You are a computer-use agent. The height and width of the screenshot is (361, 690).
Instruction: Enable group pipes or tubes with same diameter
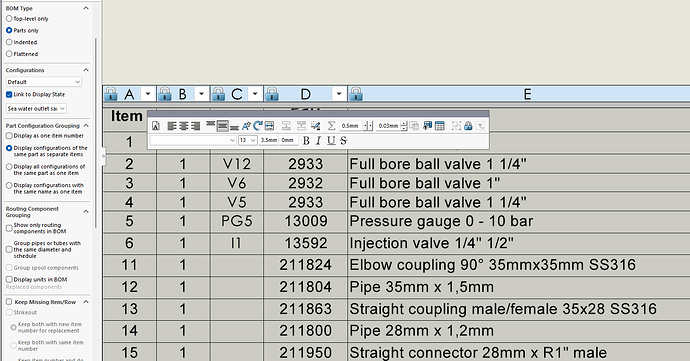[x=9, y=250]
